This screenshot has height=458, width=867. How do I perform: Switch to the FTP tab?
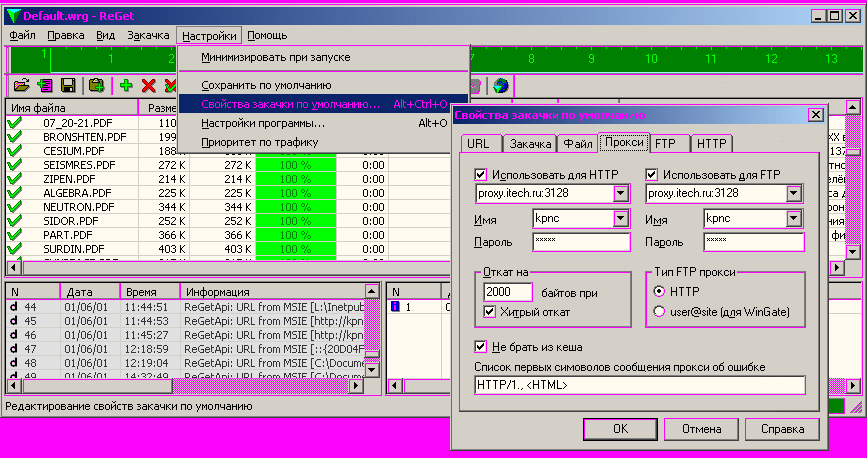(x=670, y=144)
